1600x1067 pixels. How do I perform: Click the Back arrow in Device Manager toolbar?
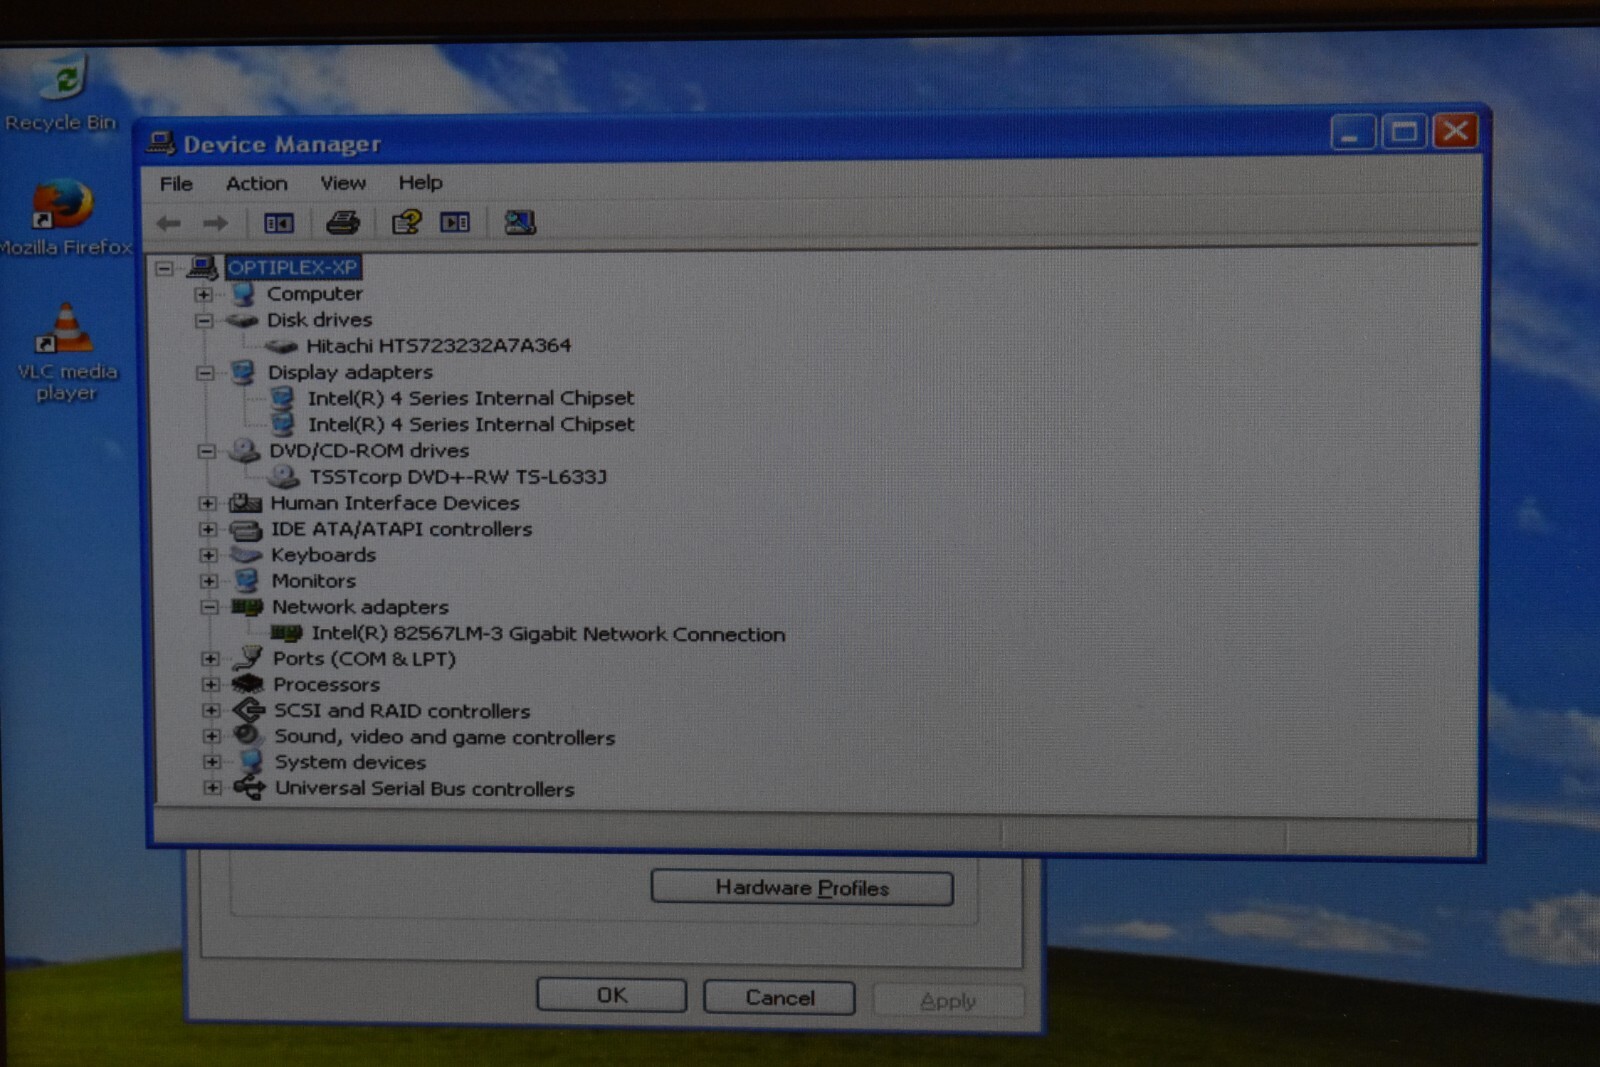(x=169, y=223)
